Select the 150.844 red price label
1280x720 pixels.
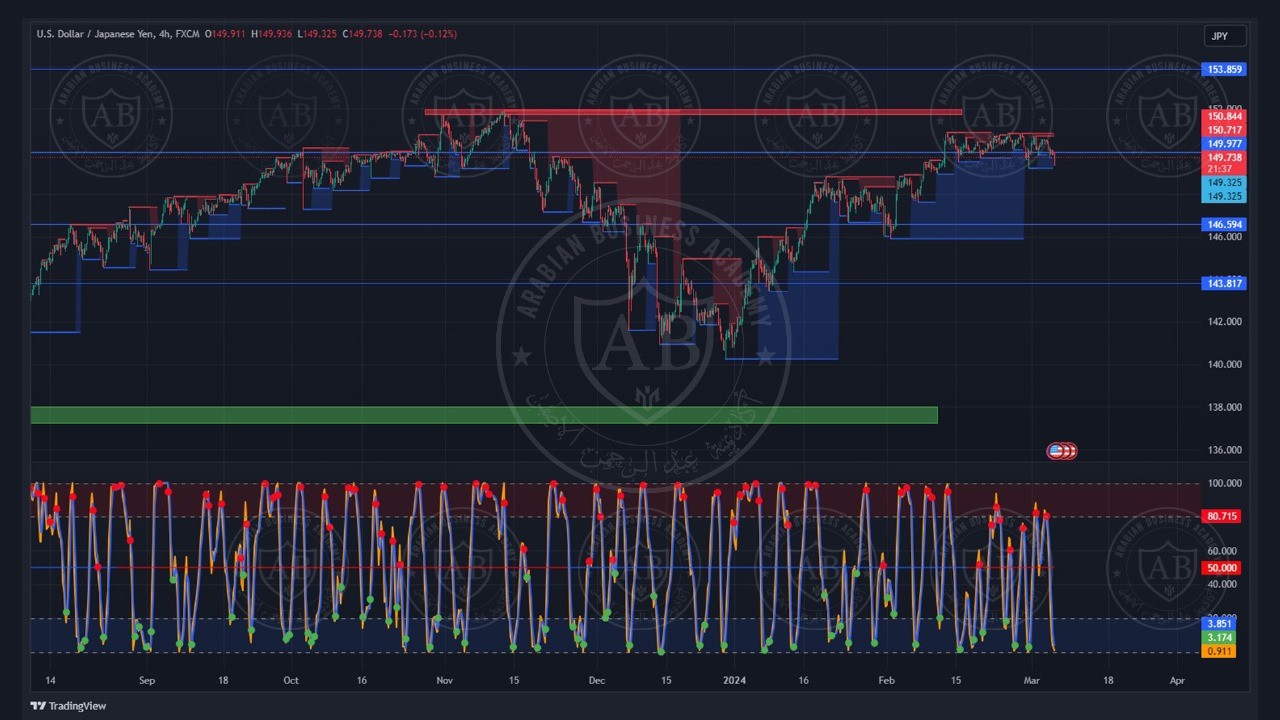[x=1224, y=117]
